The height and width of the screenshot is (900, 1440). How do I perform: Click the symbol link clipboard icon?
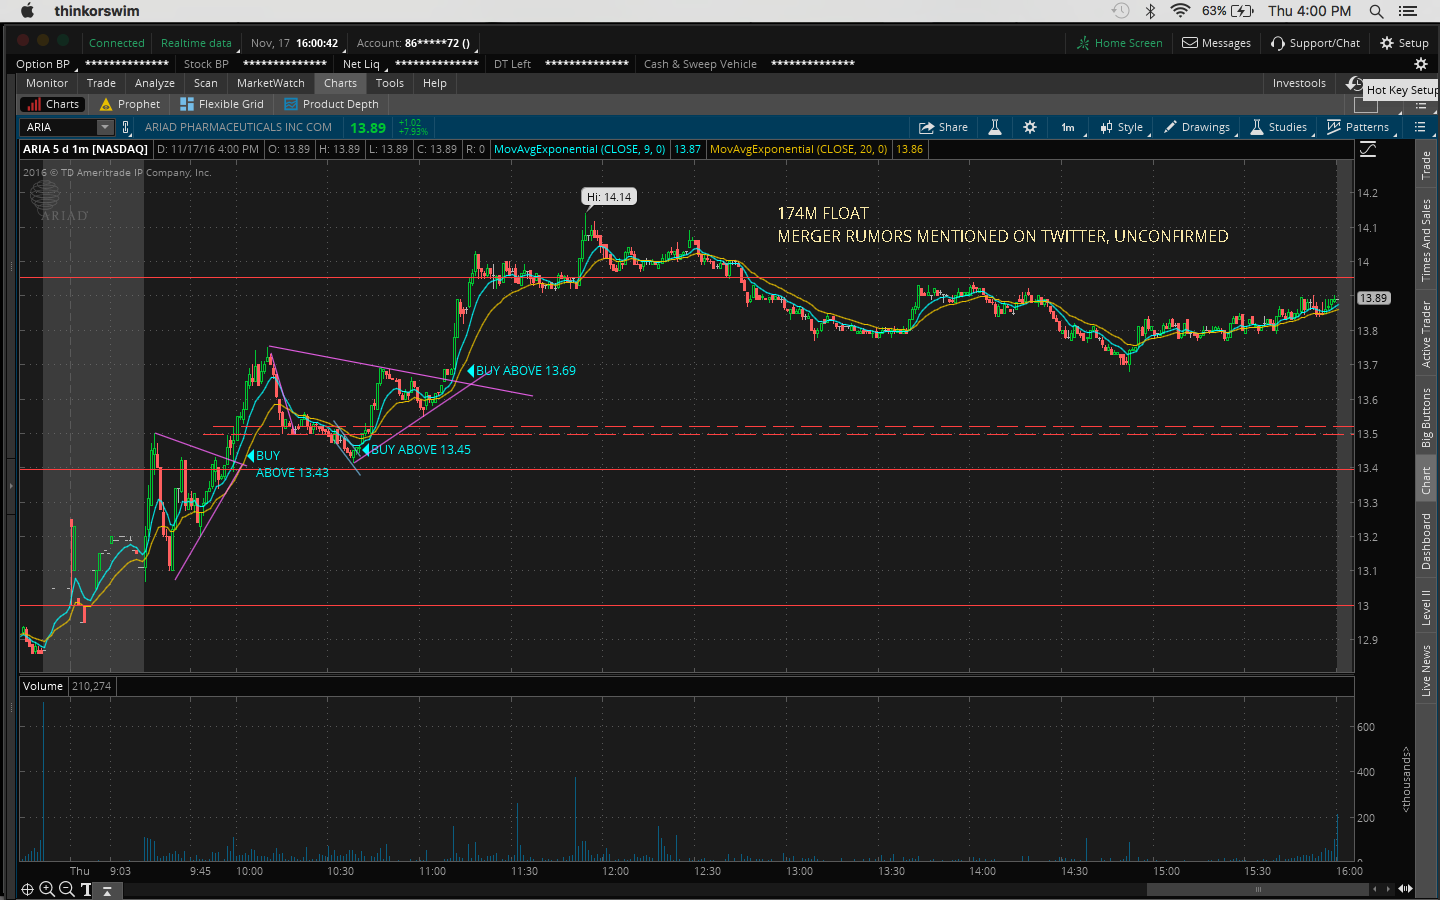126,127
